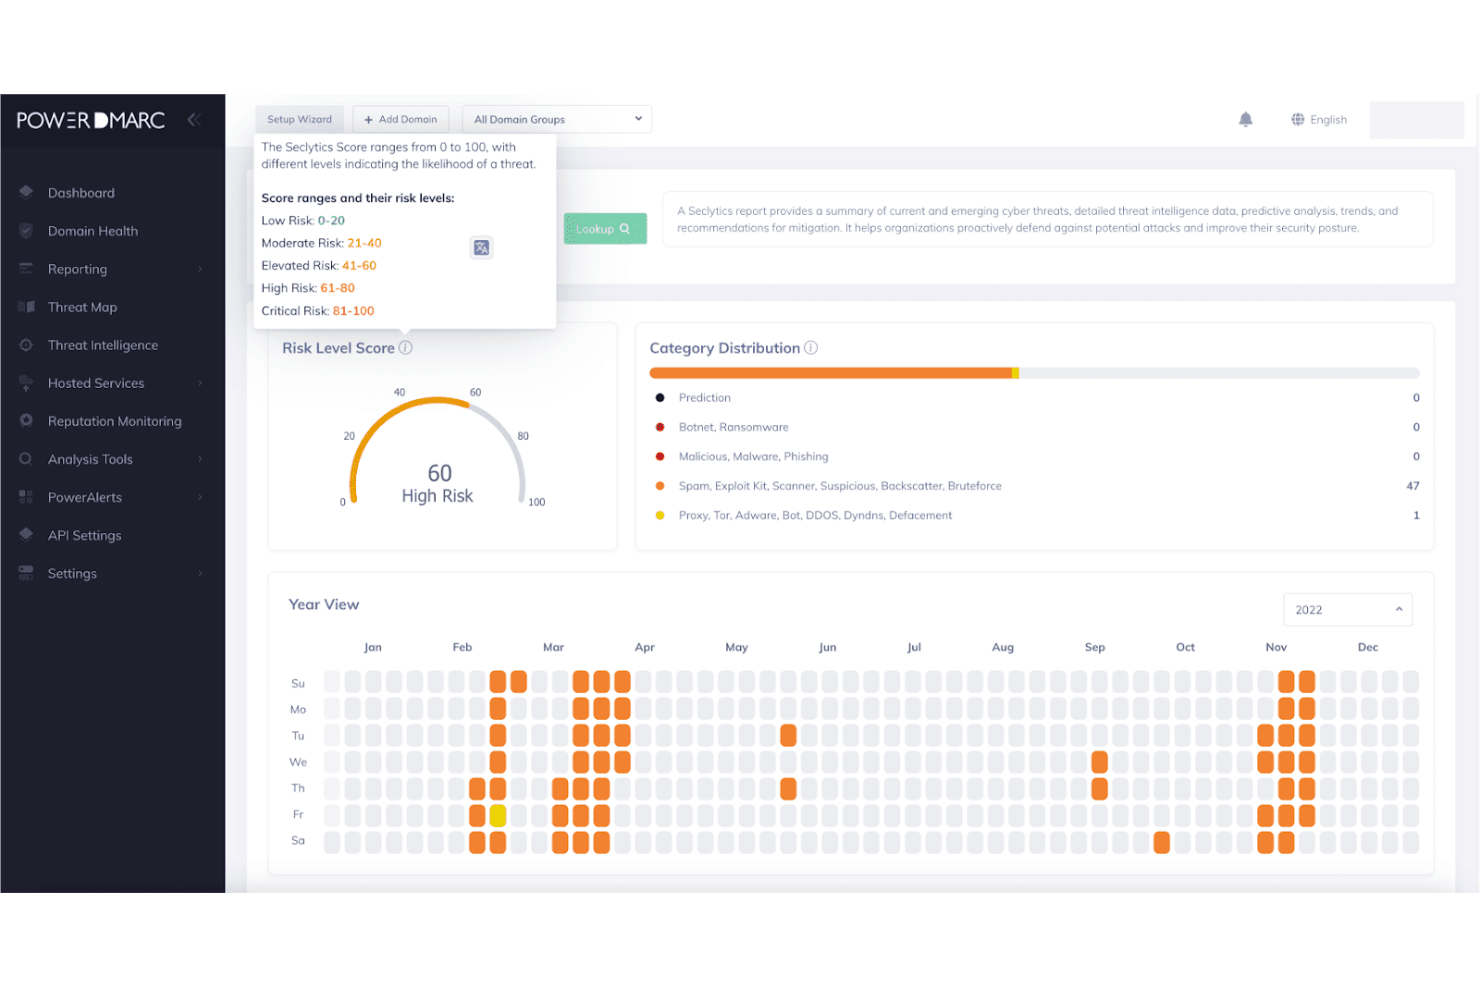
Task: Click the info icon beside Risk Level Score
Action: [x=405, y=348]
